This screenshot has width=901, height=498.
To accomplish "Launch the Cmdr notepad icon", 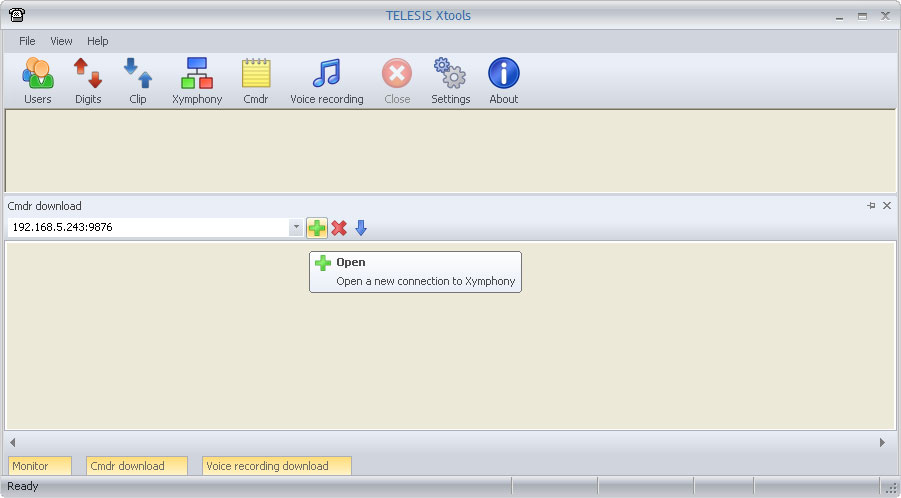I will [256, 80].
